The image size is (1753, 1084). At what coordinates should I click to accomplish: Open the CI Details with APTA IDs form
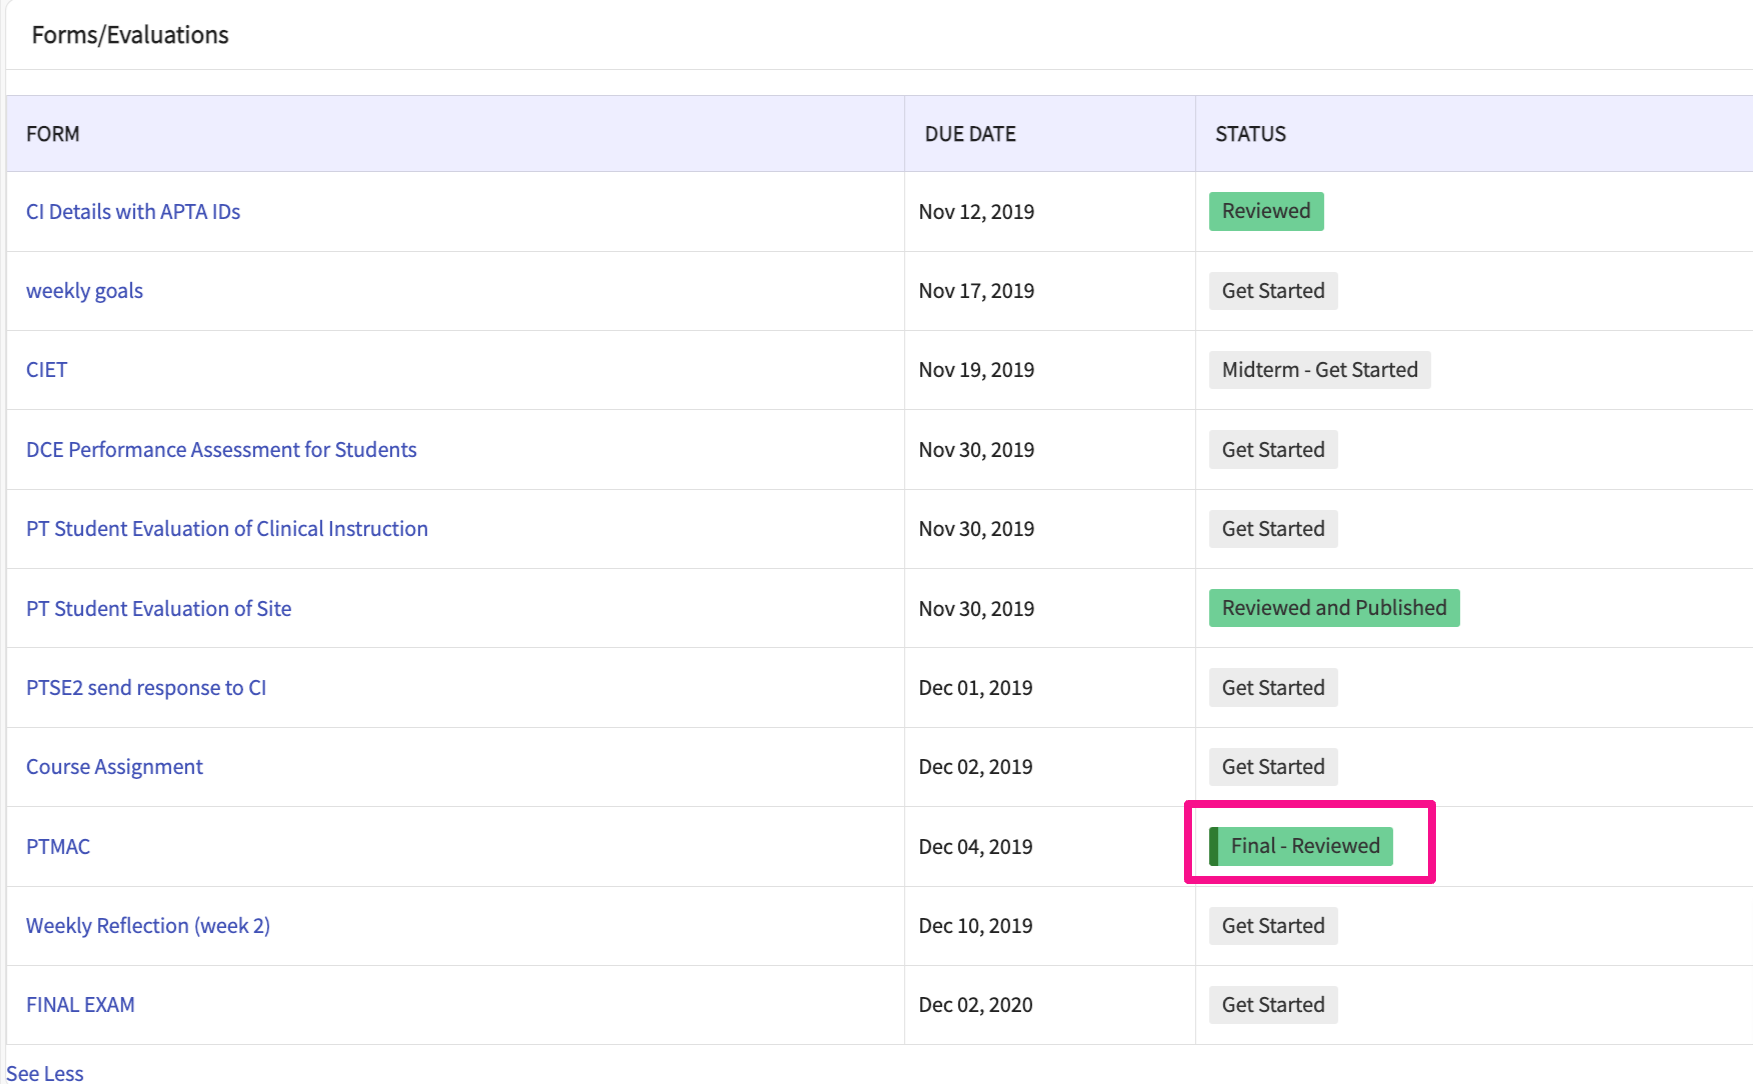133,212
